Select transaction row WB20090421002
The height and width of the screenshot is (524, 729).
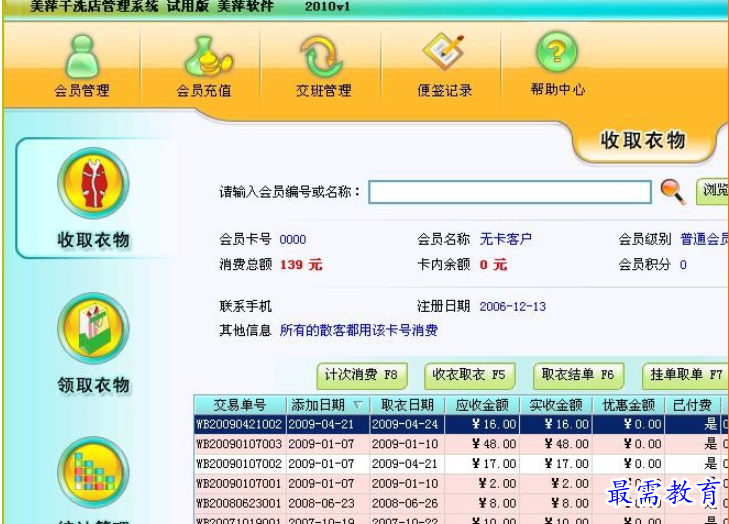(239, 425)
